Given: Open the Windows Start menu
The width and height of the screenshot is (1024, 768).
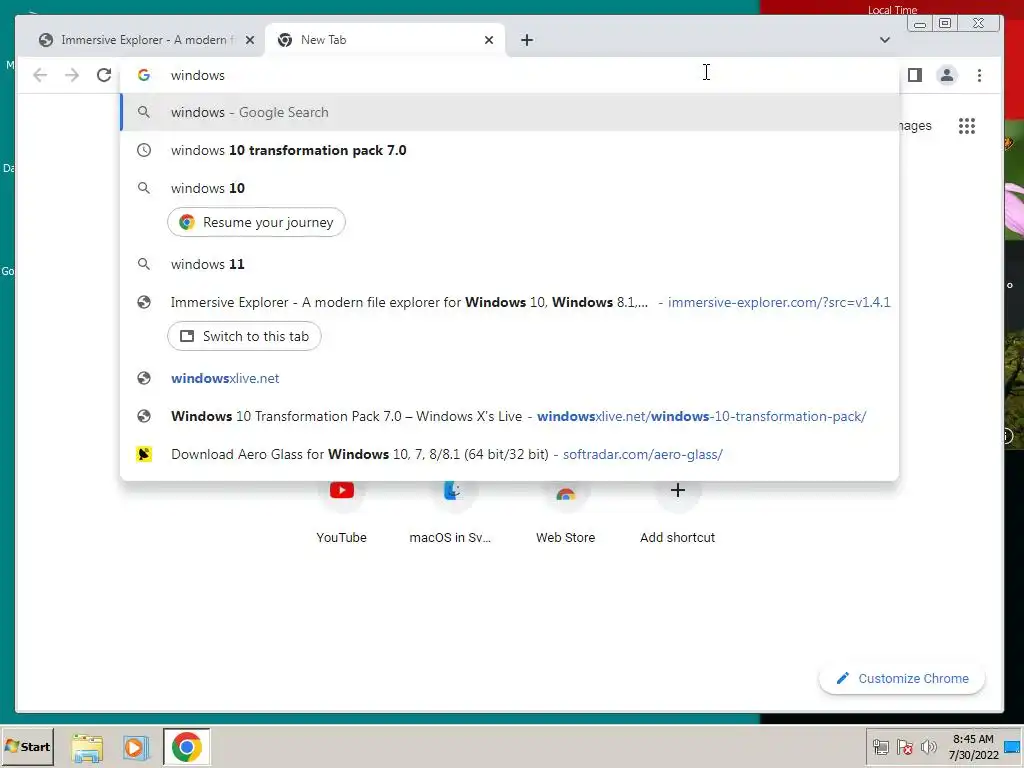Looking at the screenshot, I should [27, 746].
